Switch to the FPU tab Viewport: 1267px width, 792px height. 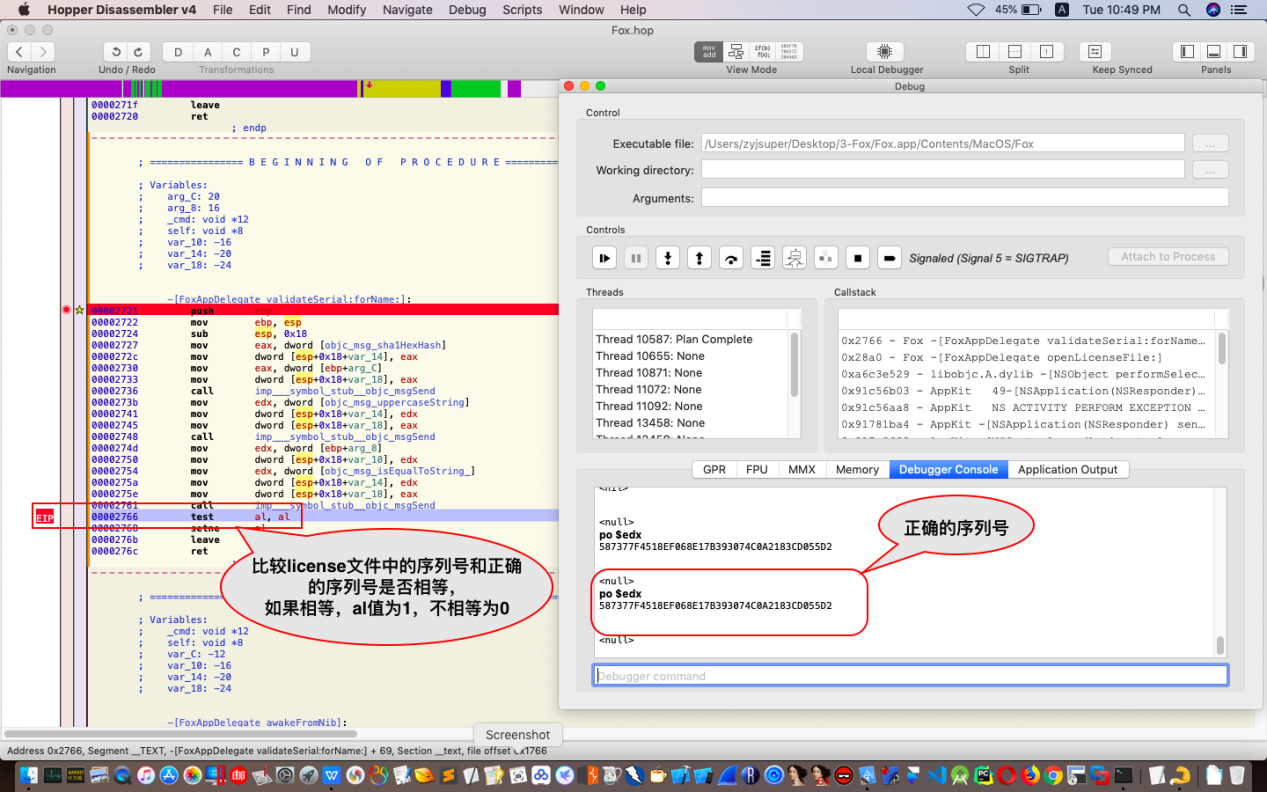757,469
